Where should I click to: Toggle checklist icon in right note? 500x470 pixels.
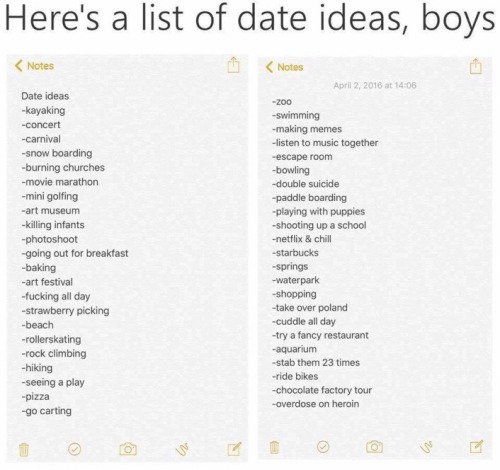point(323,446)
